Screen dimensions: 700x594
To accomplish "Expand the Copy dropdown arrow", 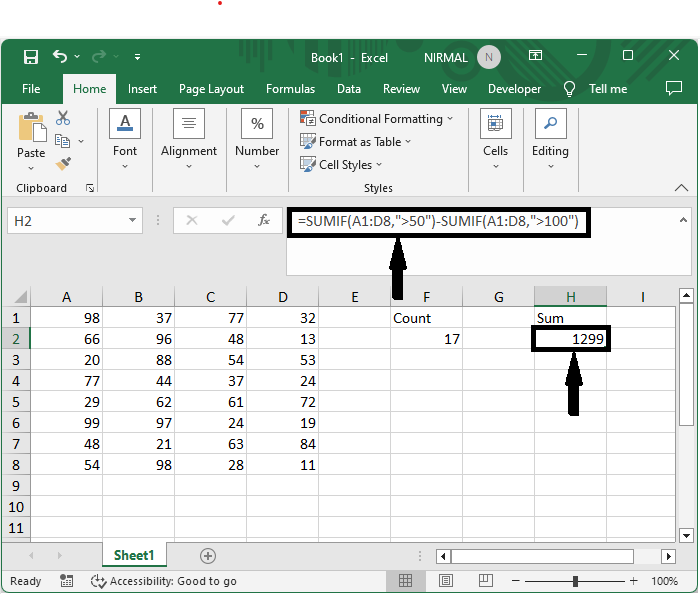I will tap(81, 141).
